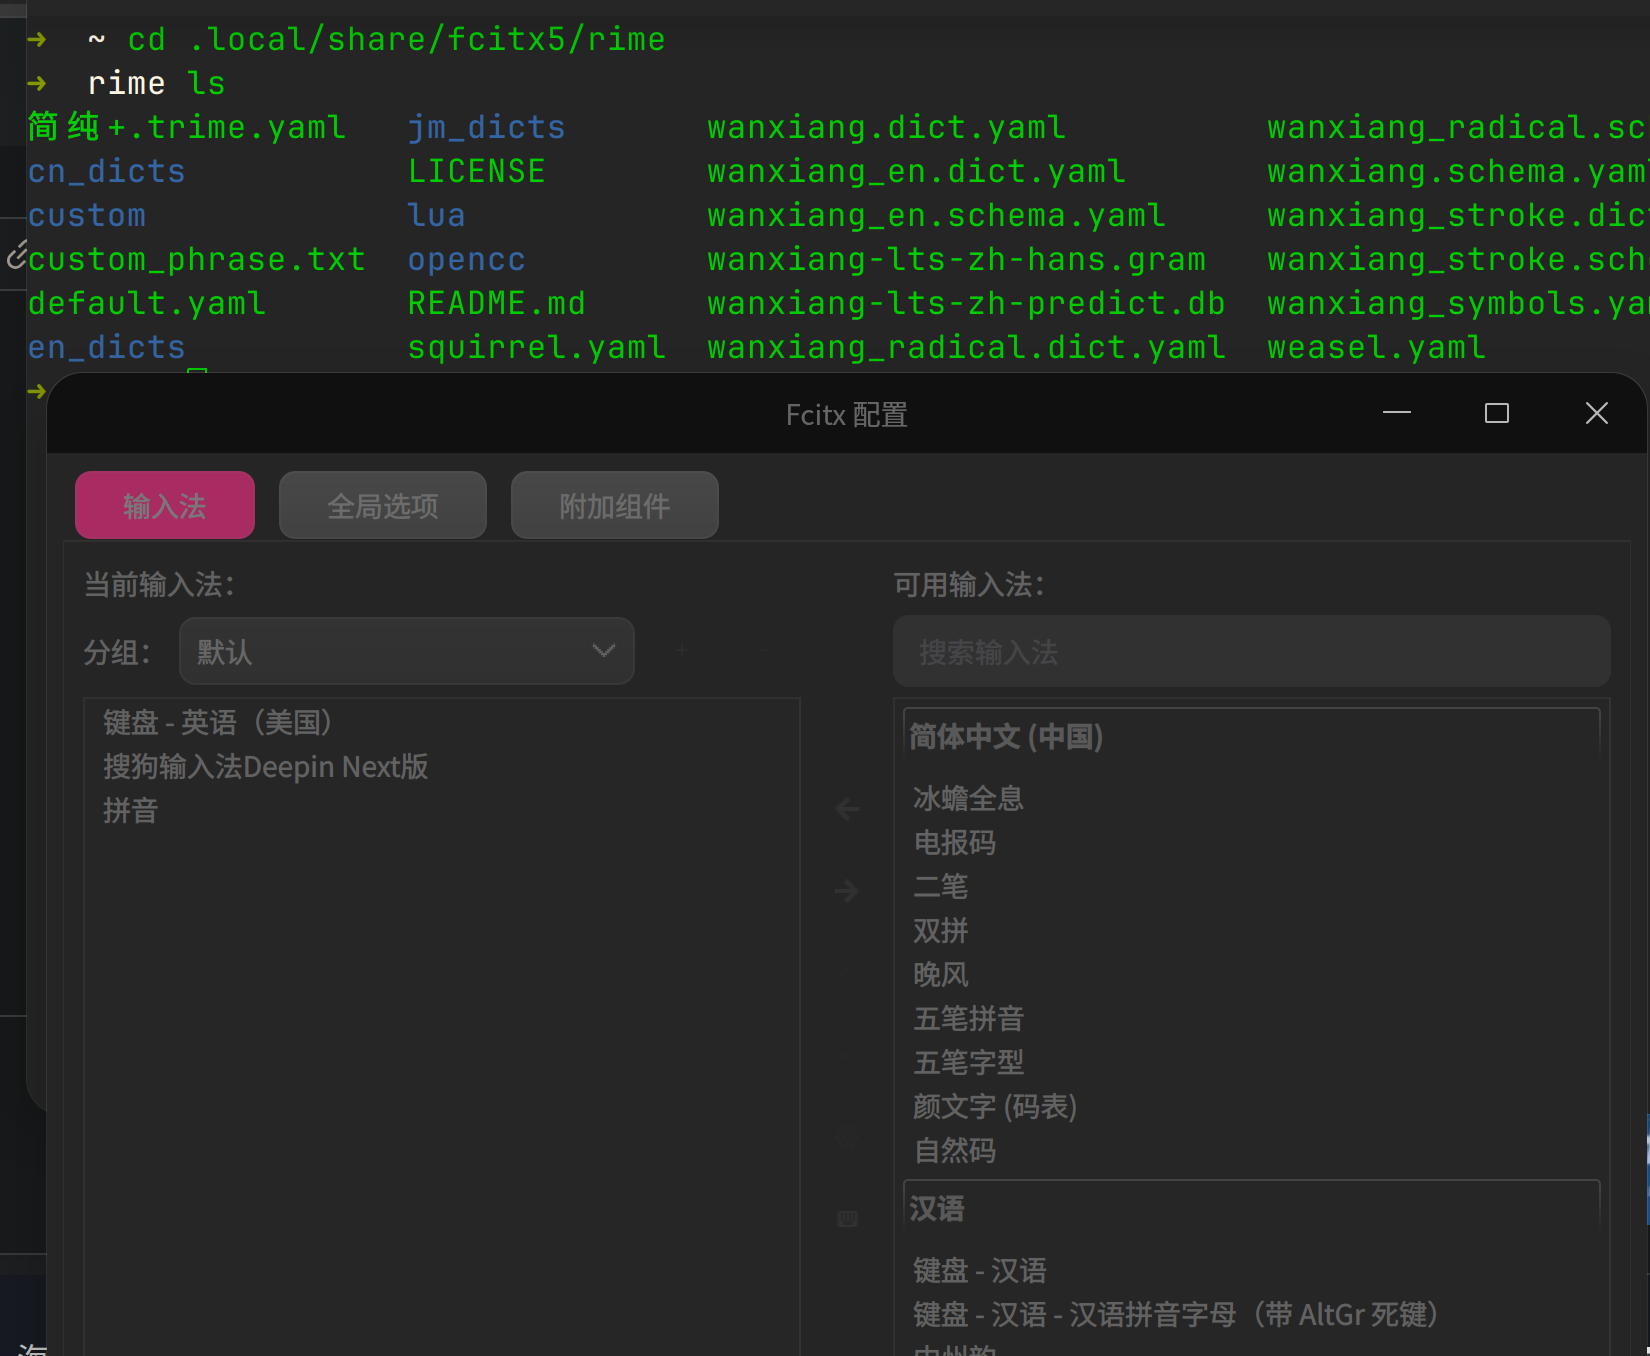Click the right arrow to remove input method
The height and width of the screenshot is (1356, 1650).
[x=847, y=890]
